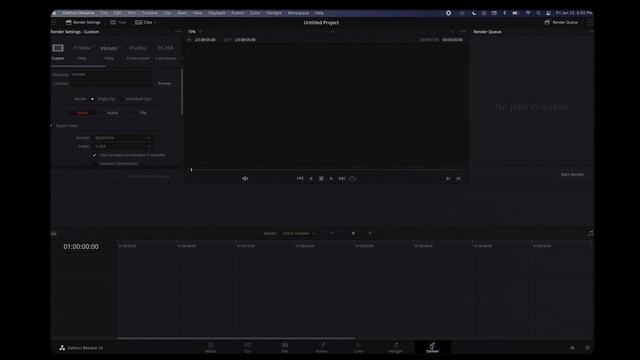The width and height of the screenshot is (640, 360).
Task: Click Add to Render Queue button
Action: coord(150,176)
